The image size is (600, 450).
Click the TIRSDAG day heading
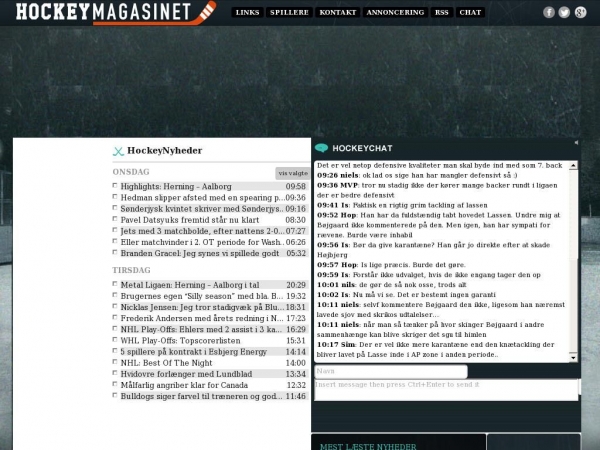coord(131,270)
